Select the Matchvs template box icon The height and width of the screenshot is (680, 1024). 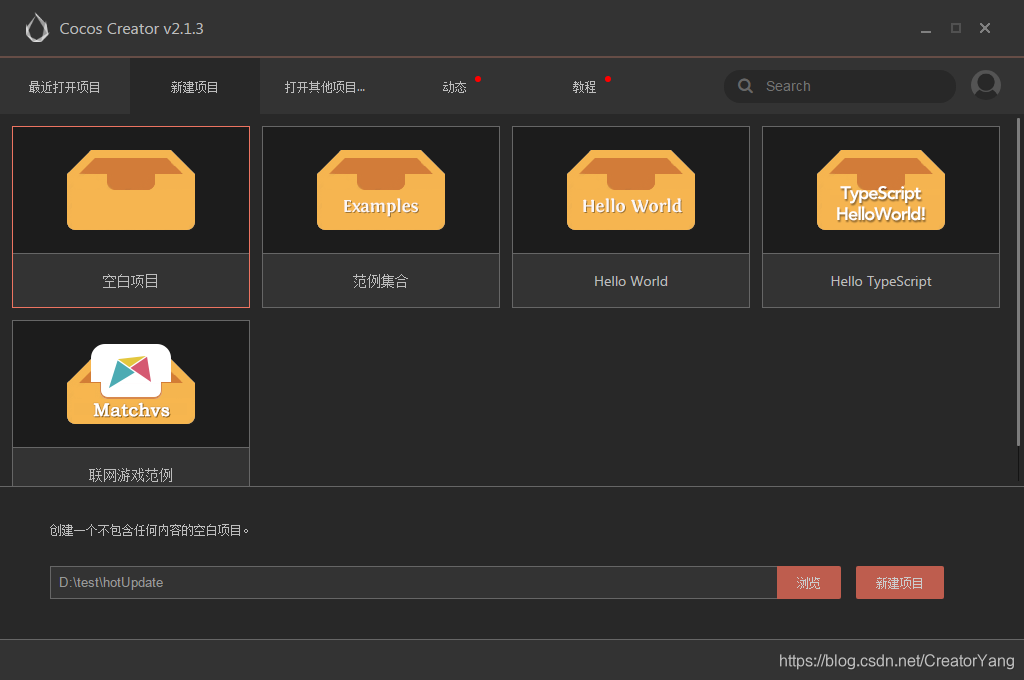pos(131,384)
